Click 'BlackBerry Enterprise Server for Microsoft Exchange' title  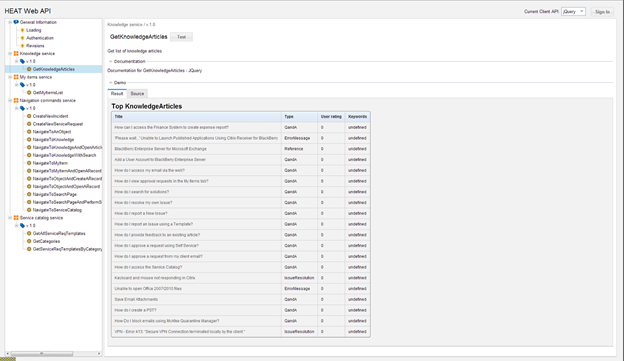coord(160,149)
